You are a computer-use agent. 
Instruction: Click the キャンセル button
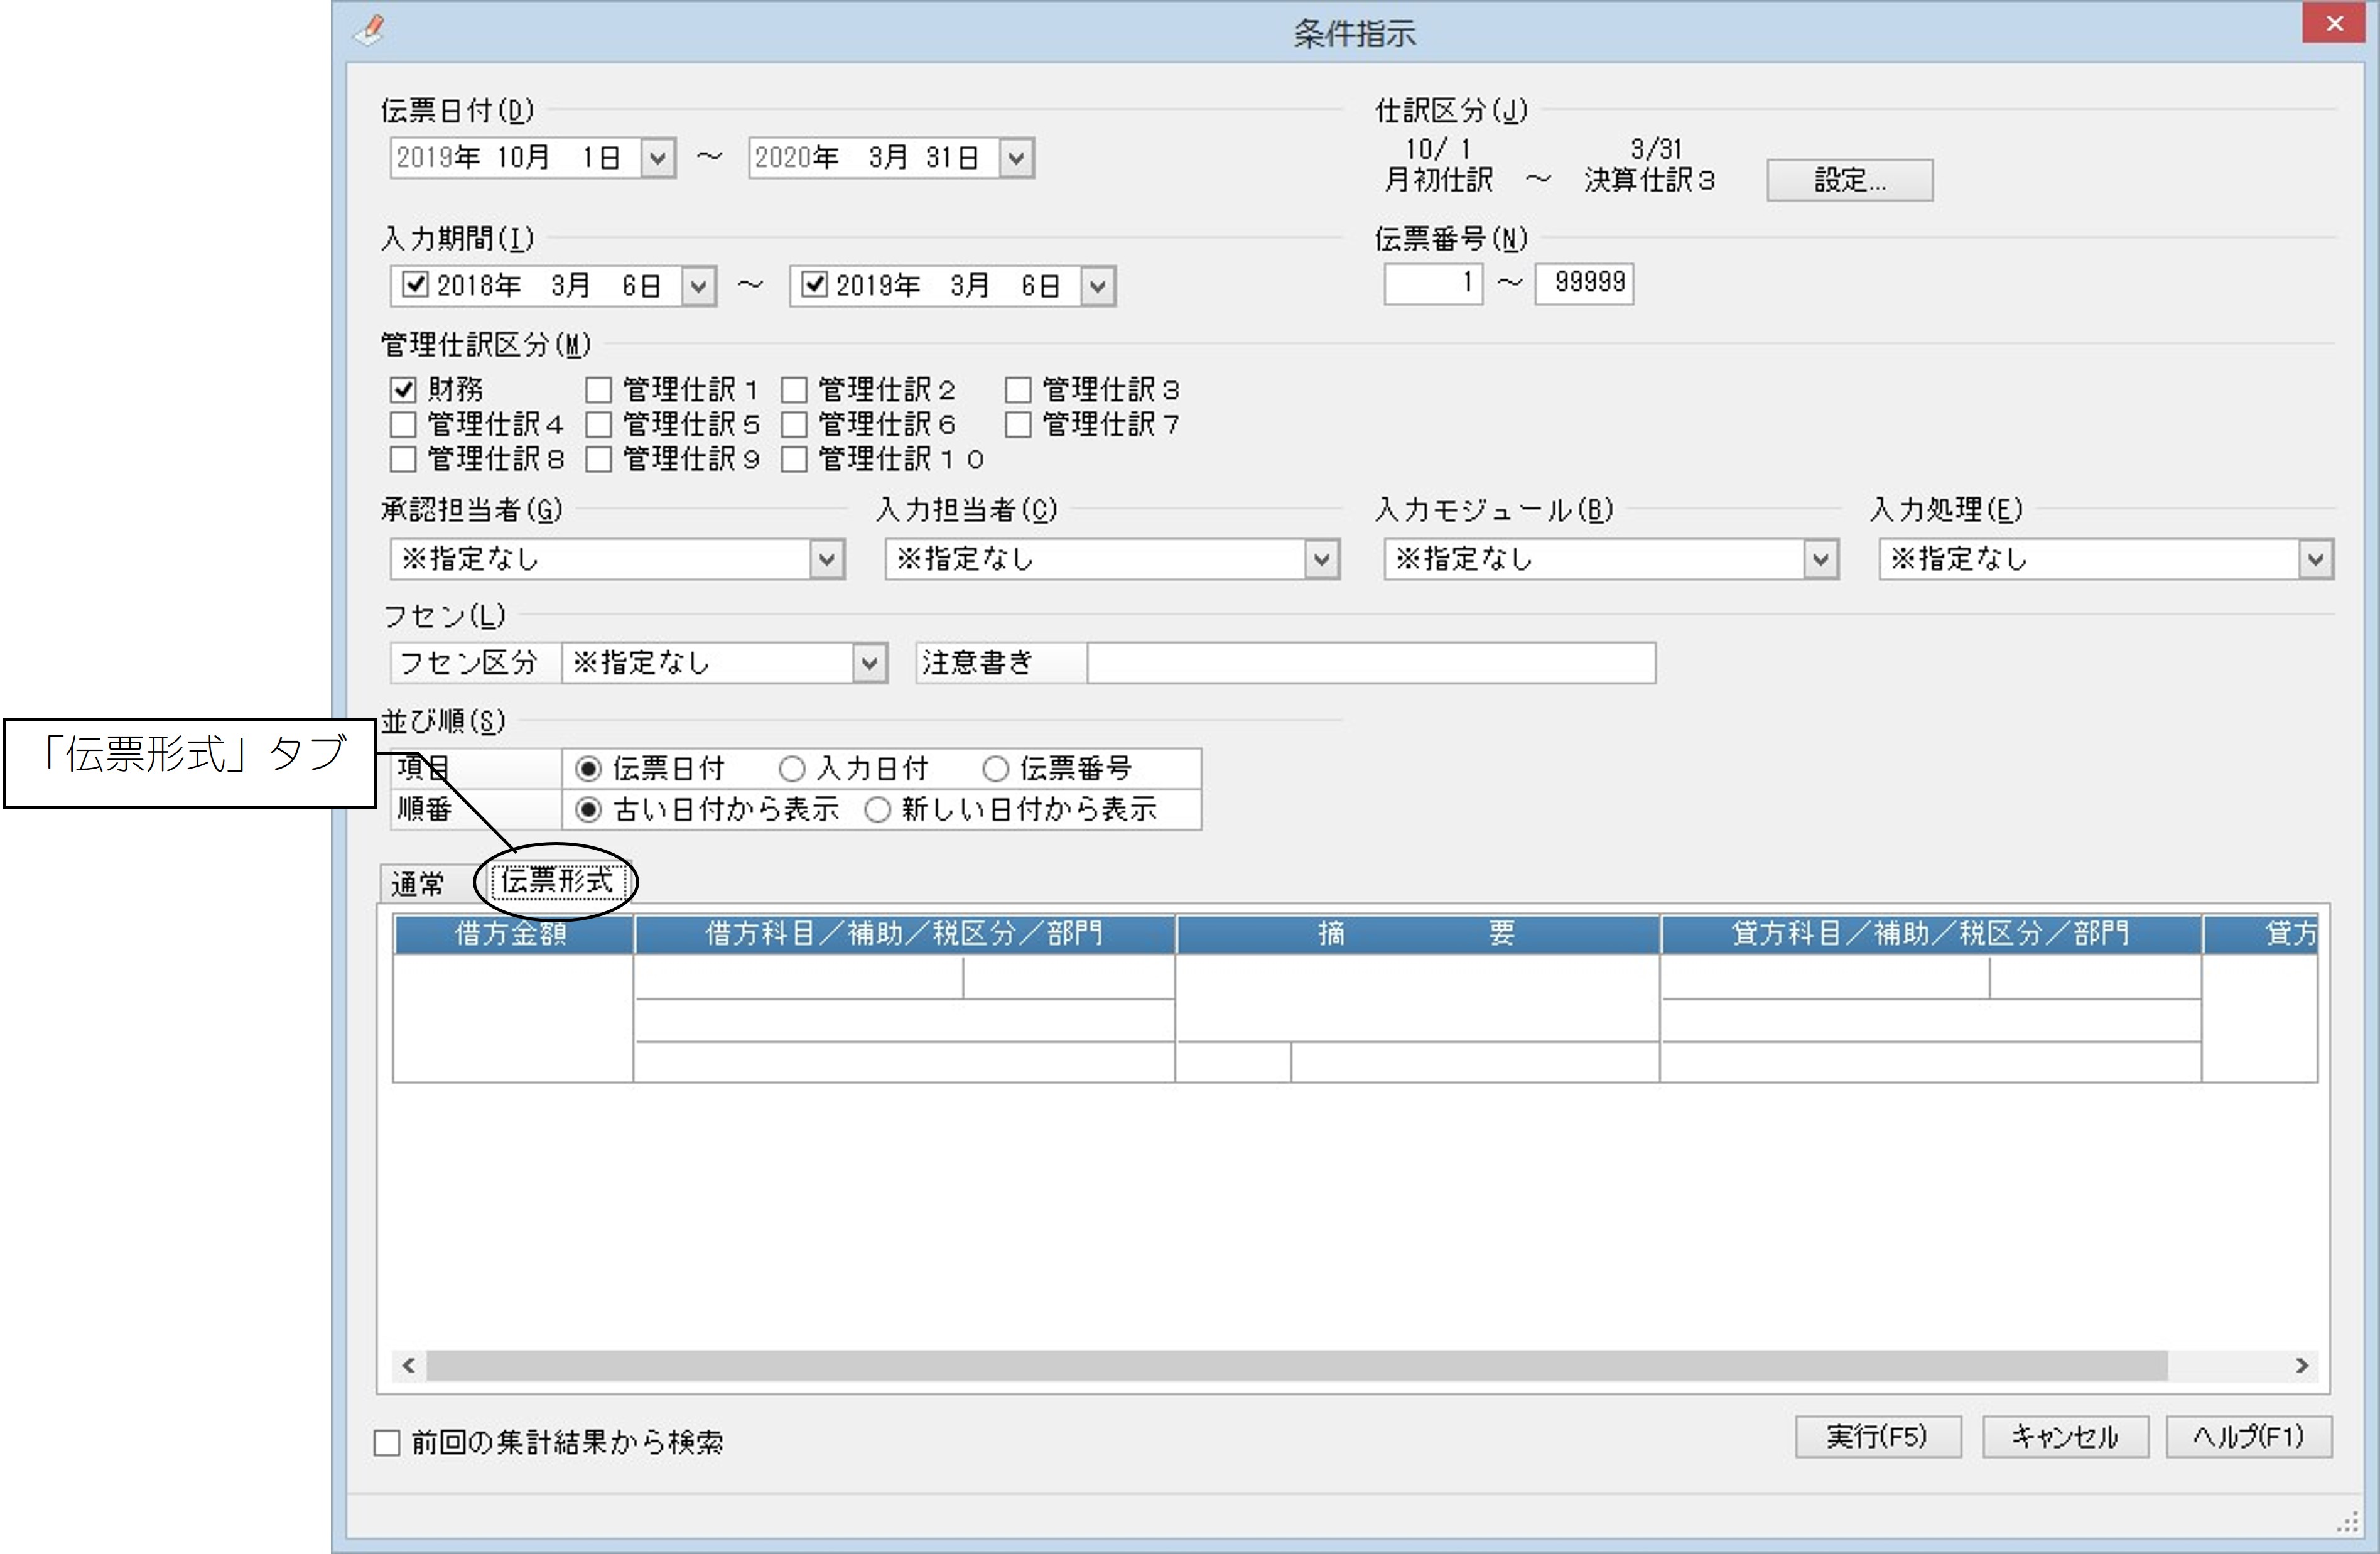(2065, 1437)
